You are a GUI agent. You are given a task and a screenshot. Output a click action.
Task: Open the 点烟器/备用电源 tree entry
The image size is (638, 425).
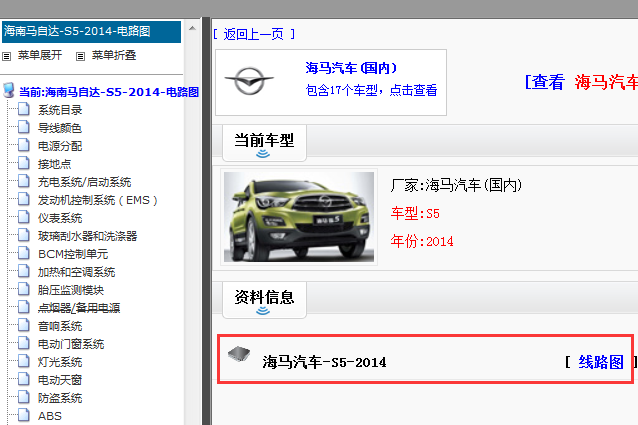(79, 308)
